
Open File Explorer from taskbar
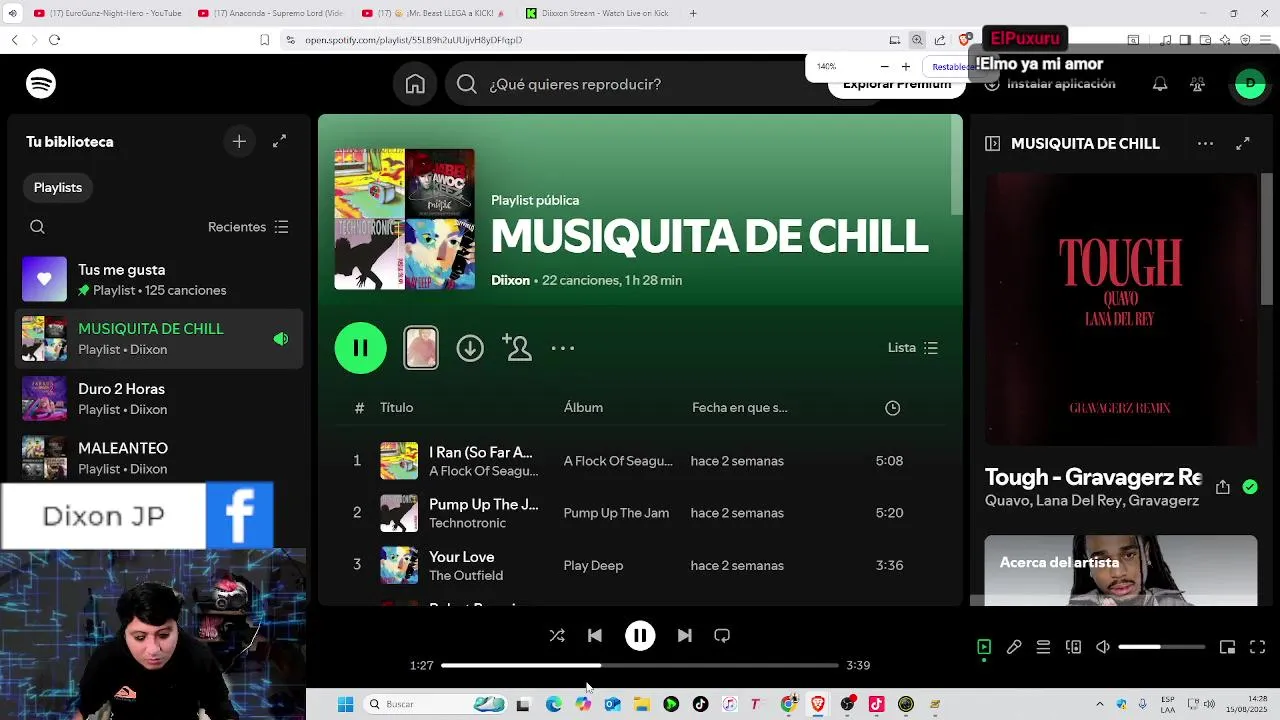(x=642, y=704)
